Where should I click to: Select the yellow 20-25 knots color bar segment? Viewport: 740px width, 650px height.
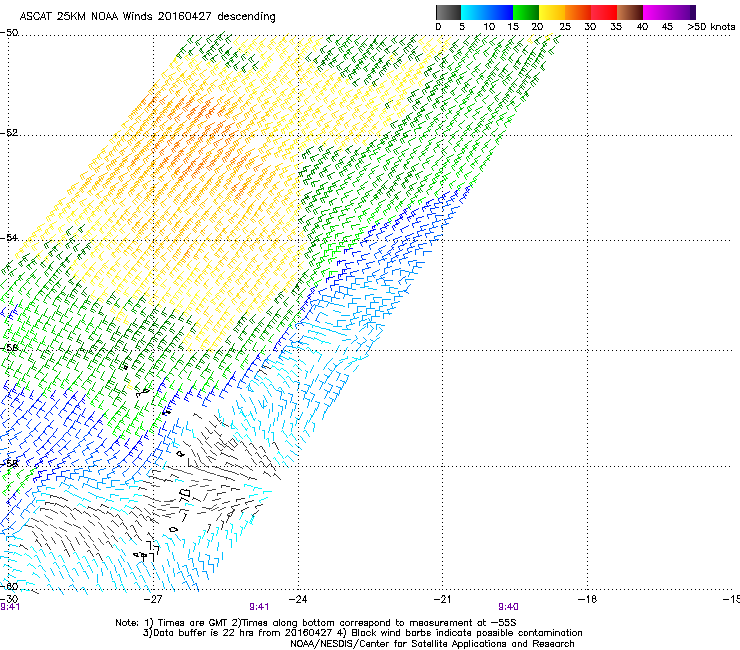(552, 12)
